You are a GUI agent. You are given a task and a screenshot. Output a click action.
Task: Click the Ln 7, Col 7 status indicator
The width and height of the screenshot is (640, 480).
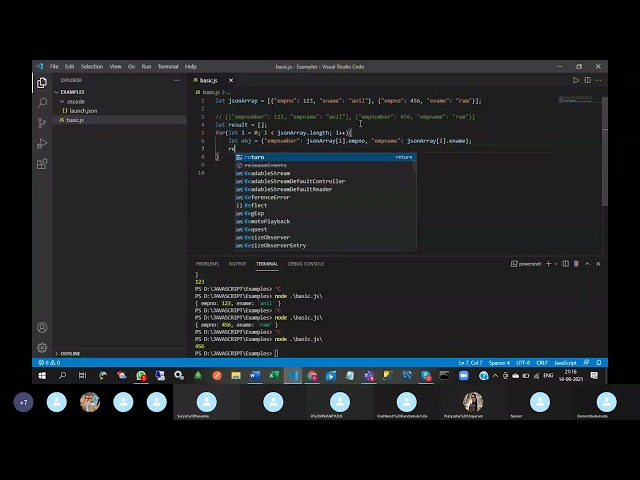tap(470, 362)
